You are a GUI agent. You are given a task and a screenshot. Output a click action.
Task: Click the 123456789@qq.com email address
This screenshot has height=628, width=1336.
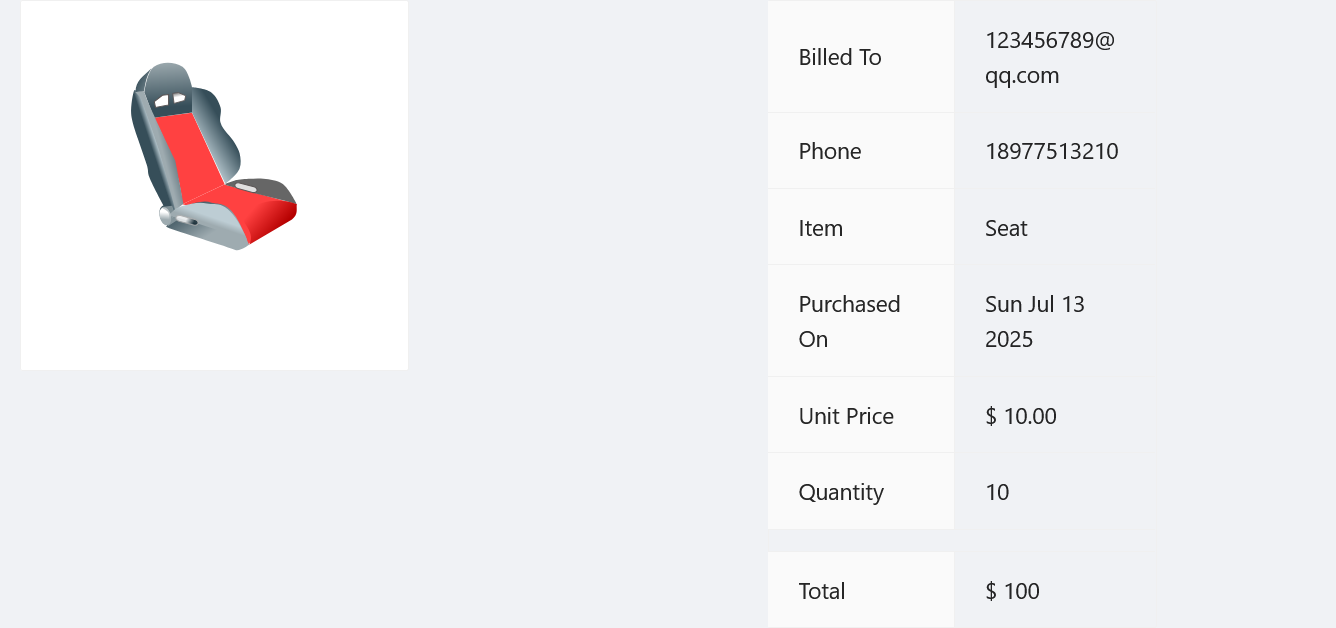click(x=1049, y=58)
